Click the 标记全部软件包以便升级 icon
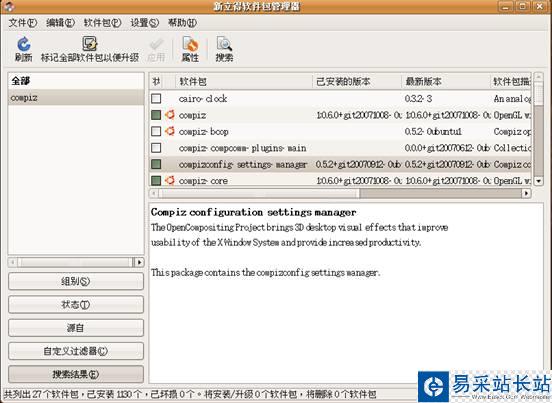This screenshot has height=403, width=552. pyautogui.click(x=90, y=44)
